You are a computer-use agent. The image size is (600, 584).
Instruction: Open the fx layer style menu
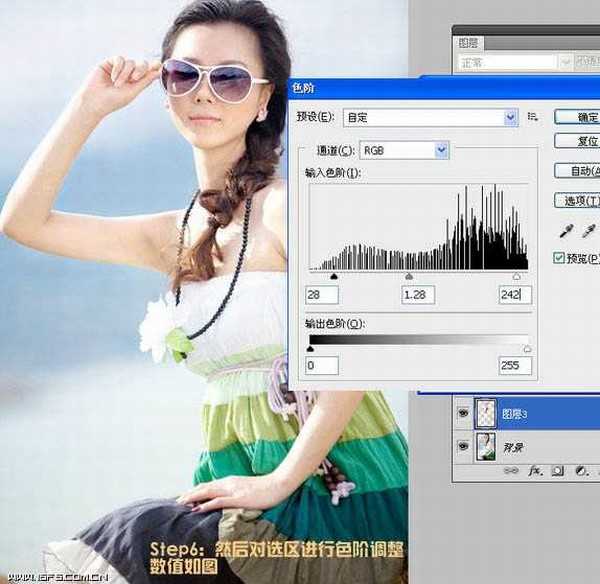(535, 469)
